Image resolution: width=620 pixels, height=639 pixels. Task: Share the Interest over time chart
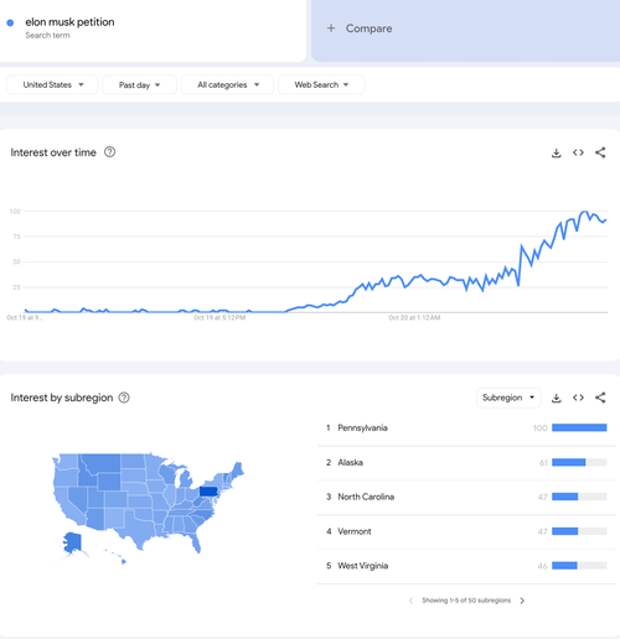600,153
